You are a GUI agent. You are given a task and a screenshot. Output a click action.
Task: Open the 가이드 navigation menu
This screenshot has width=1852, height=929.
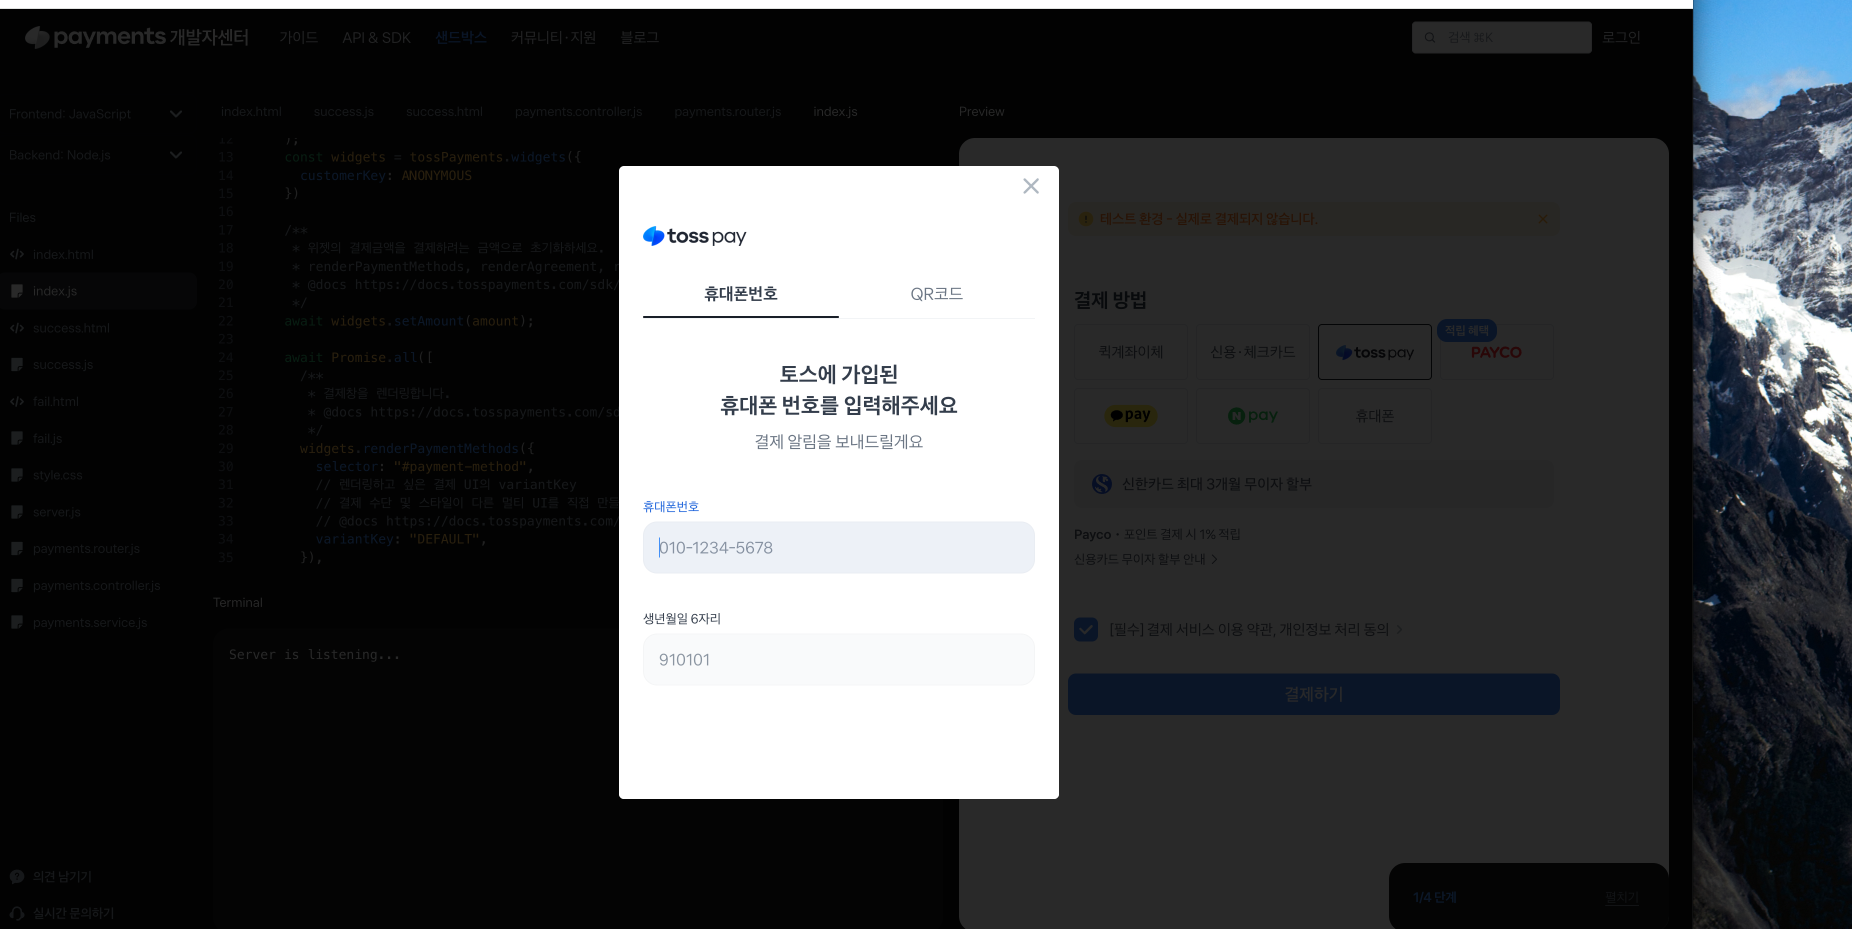point(299,38)
